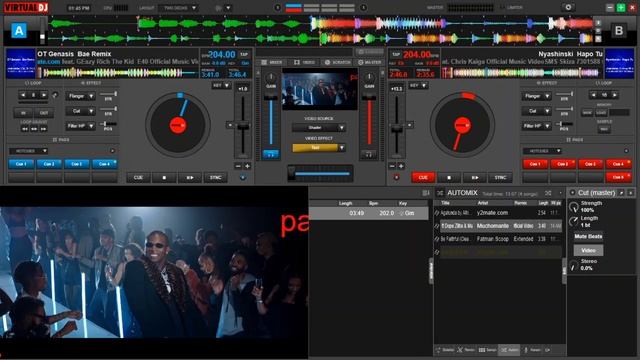640x360 pixels.
Task: Toggle Cut (master) effect power icon
Action: 572,193
